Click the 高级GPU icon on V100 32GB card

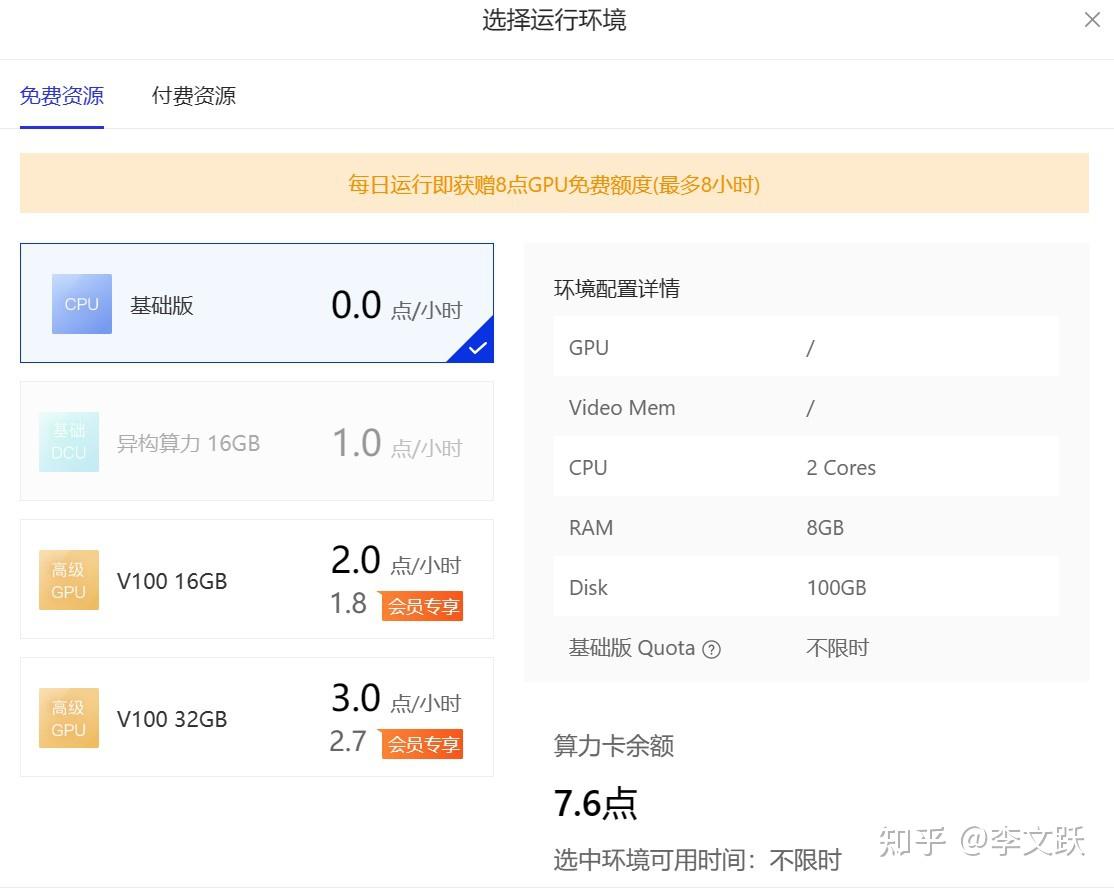[68, 717]
